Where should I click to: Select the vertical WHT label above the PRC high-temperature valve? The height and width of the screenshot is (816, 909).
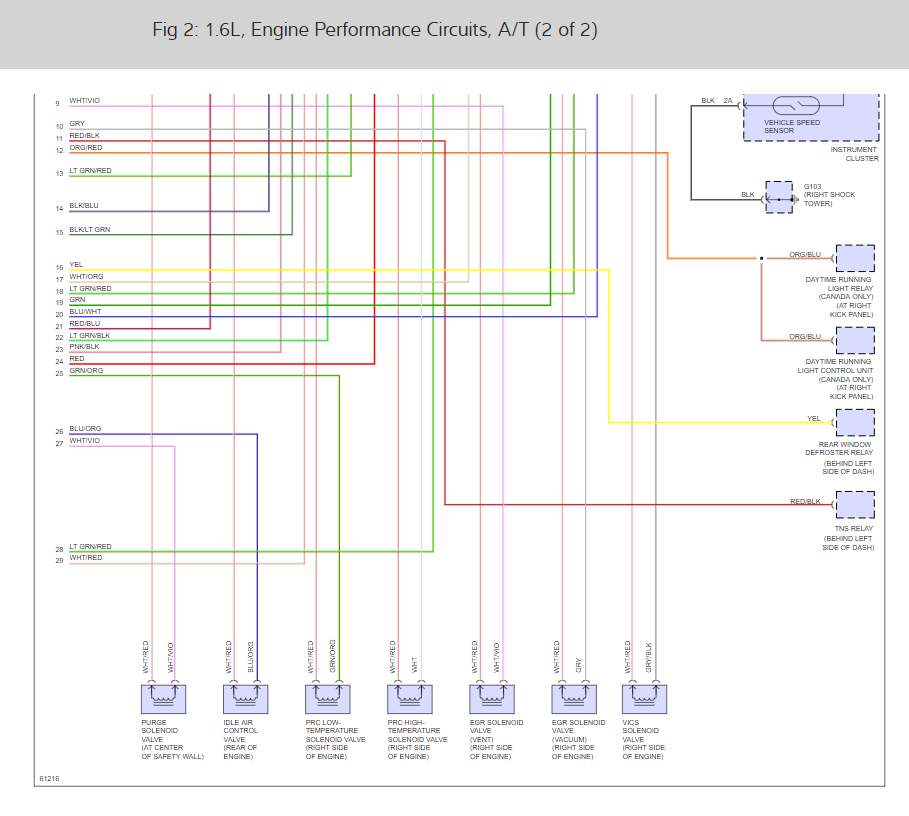tap(414, 665)
